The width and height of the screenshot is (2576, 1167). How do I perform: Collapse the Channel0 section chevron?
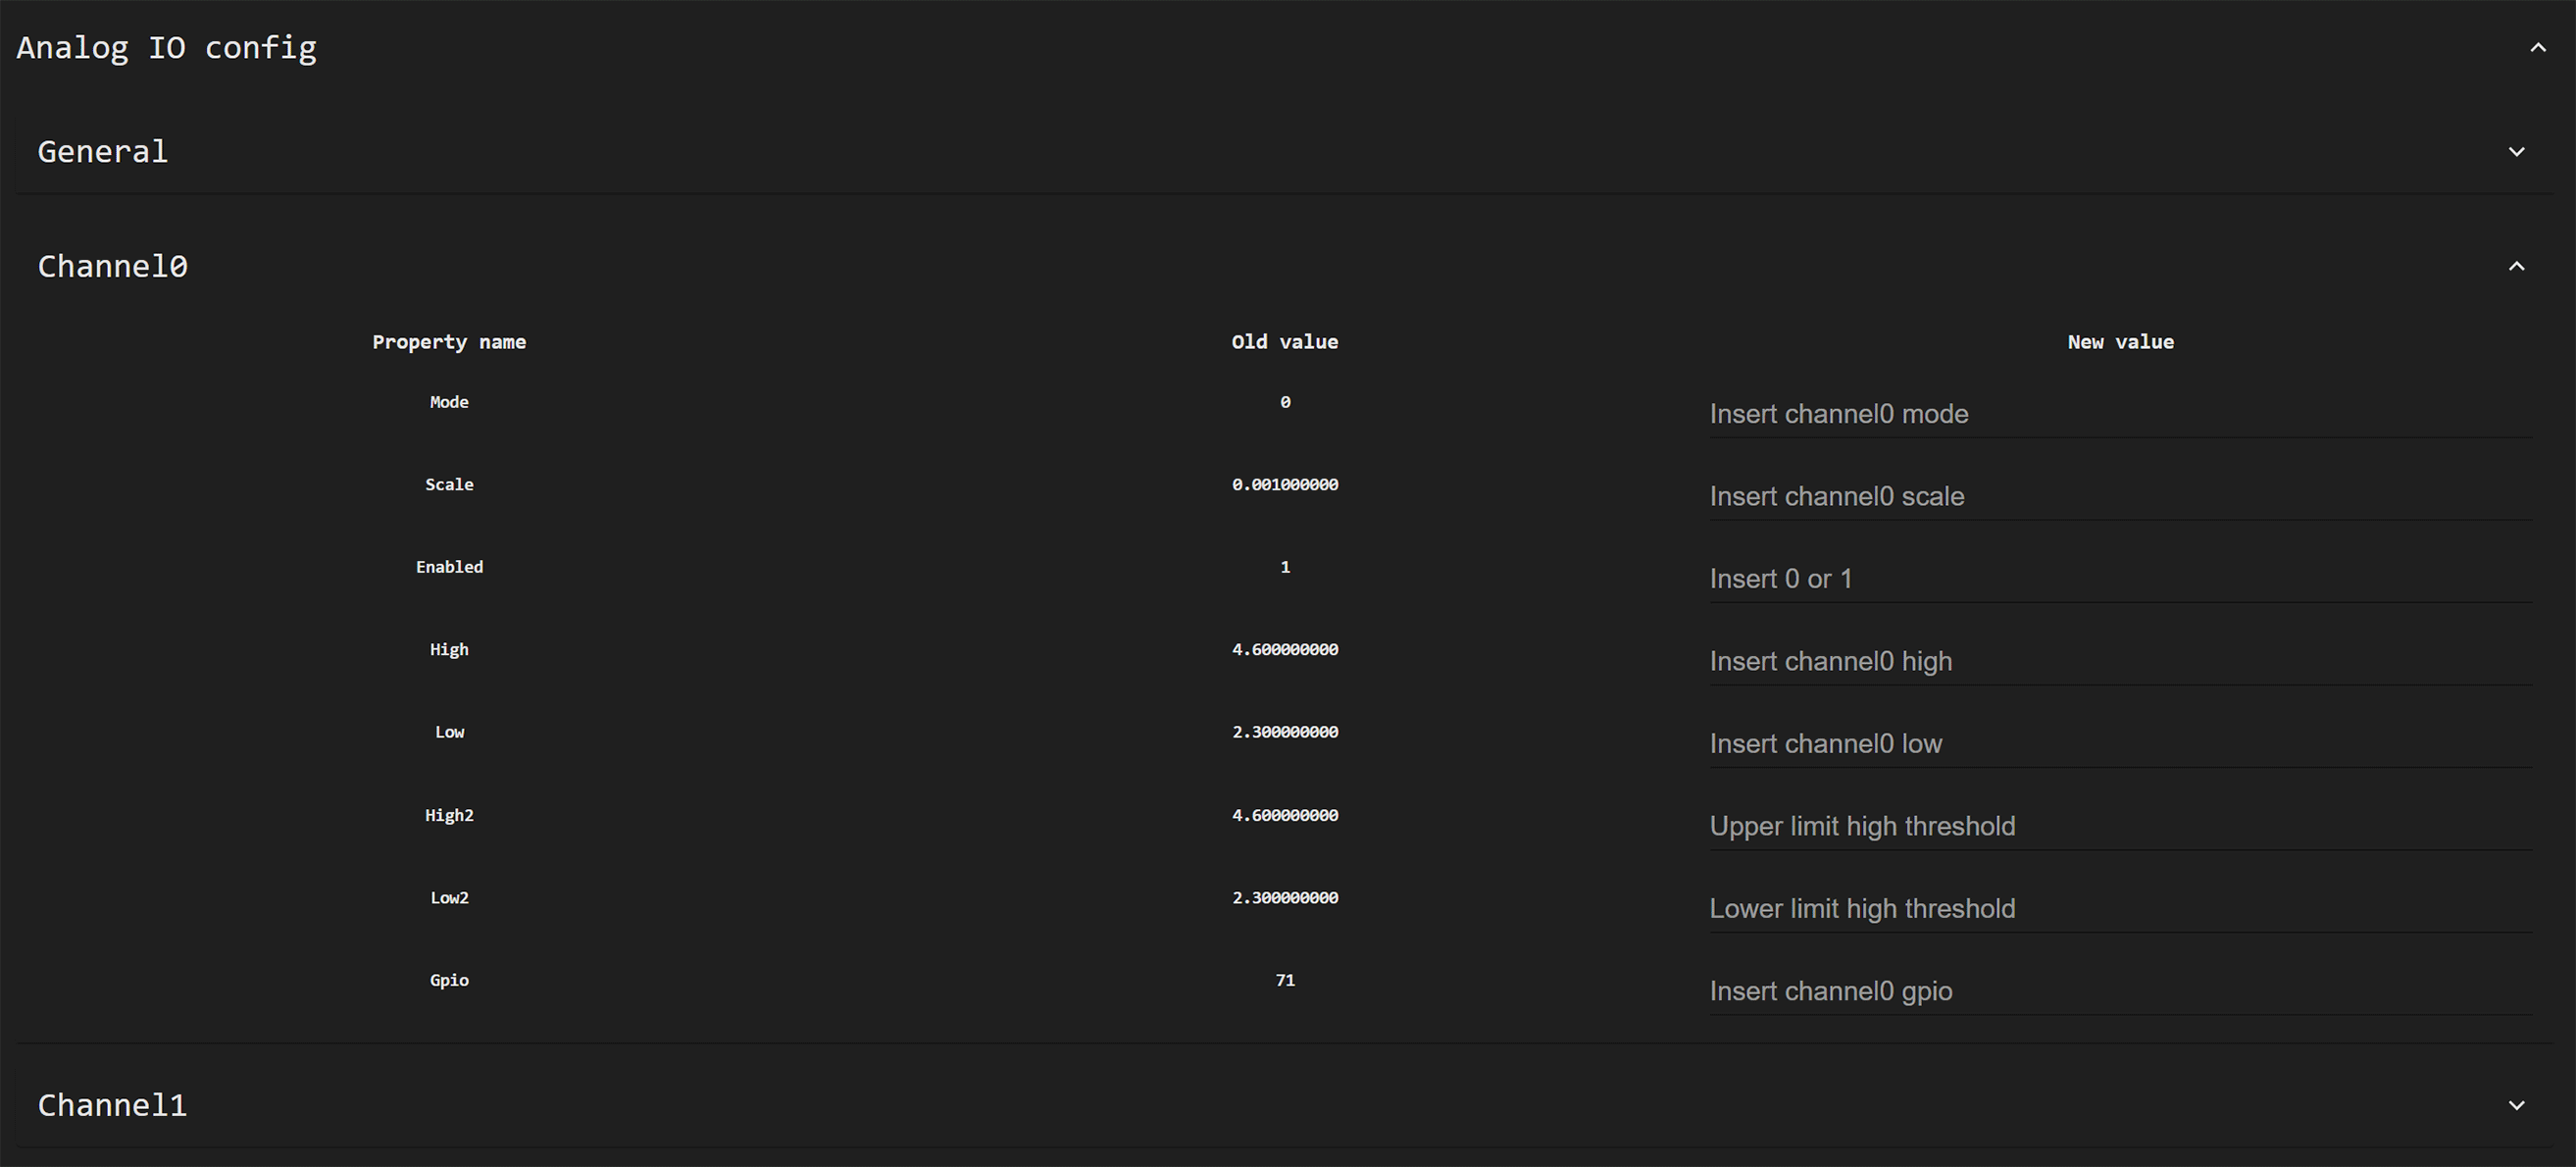[2516, 266]
